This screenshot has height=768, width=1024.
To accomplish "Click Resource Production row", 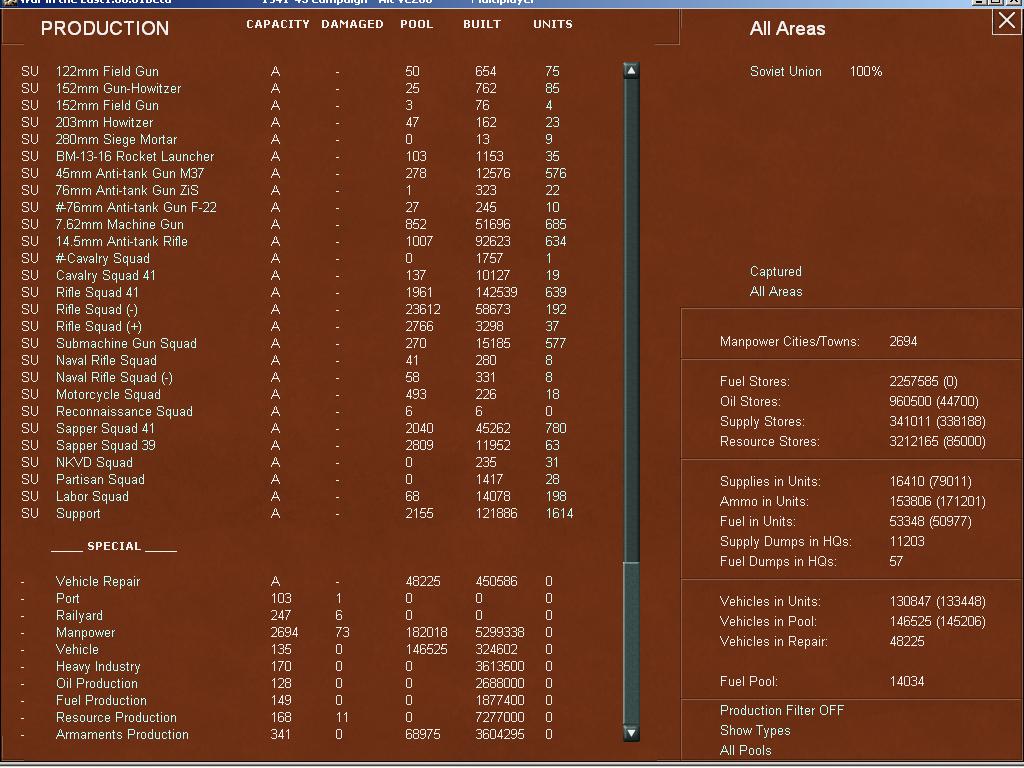I will (287, 716).
